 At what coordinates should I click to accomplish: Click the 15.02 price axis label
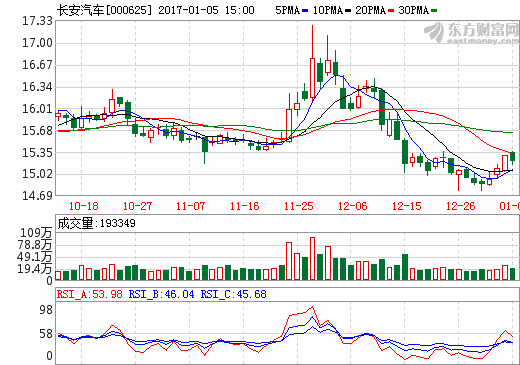pyautogui.click(x=37, y=174)
